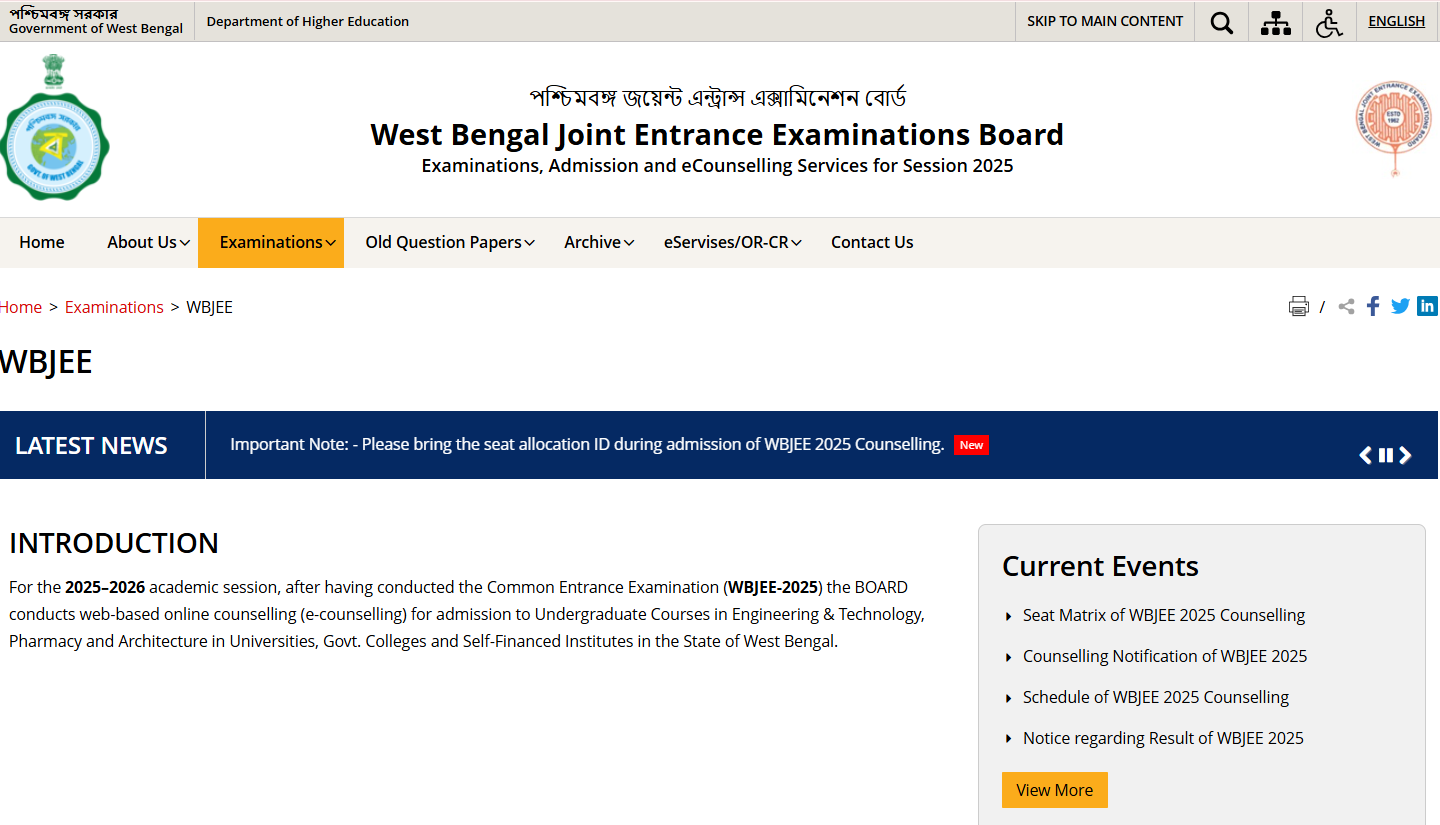Click the Current Events heading
1440x825 pixels.
tap(1100, 566)
